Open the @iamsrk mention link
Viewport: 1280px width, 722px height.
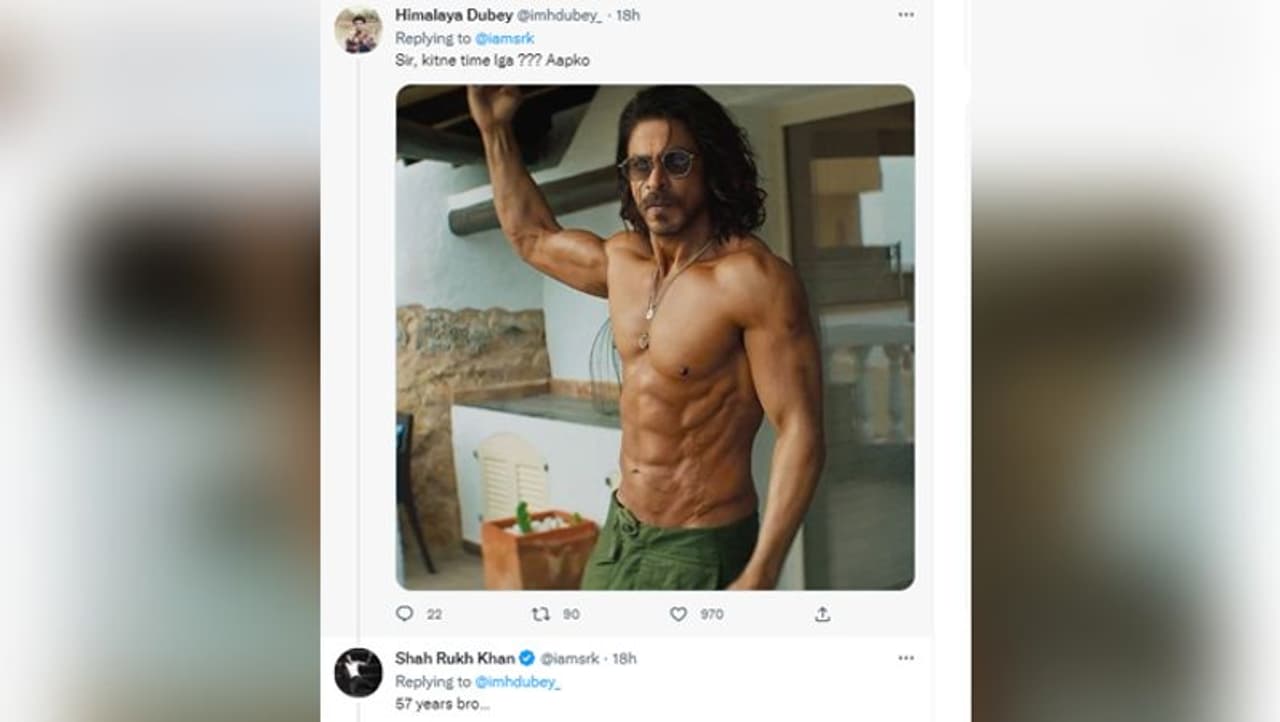504,38
